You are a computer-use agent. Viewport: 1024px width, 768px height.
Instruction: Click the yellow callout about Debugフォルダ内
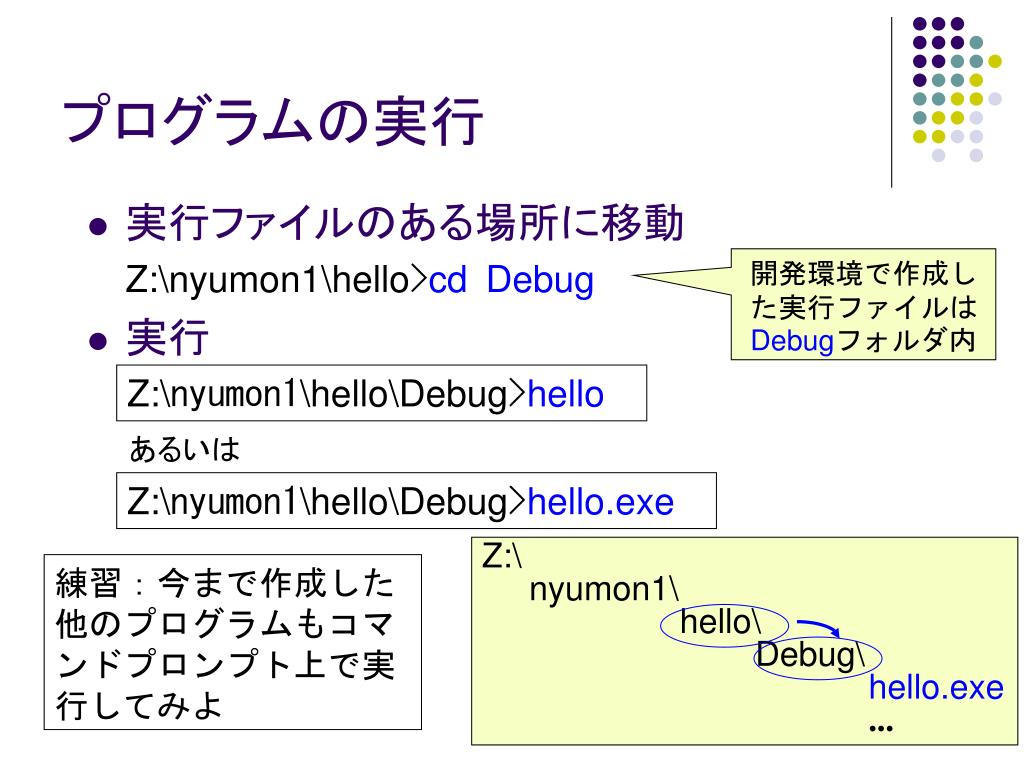(x=863, y=304)
